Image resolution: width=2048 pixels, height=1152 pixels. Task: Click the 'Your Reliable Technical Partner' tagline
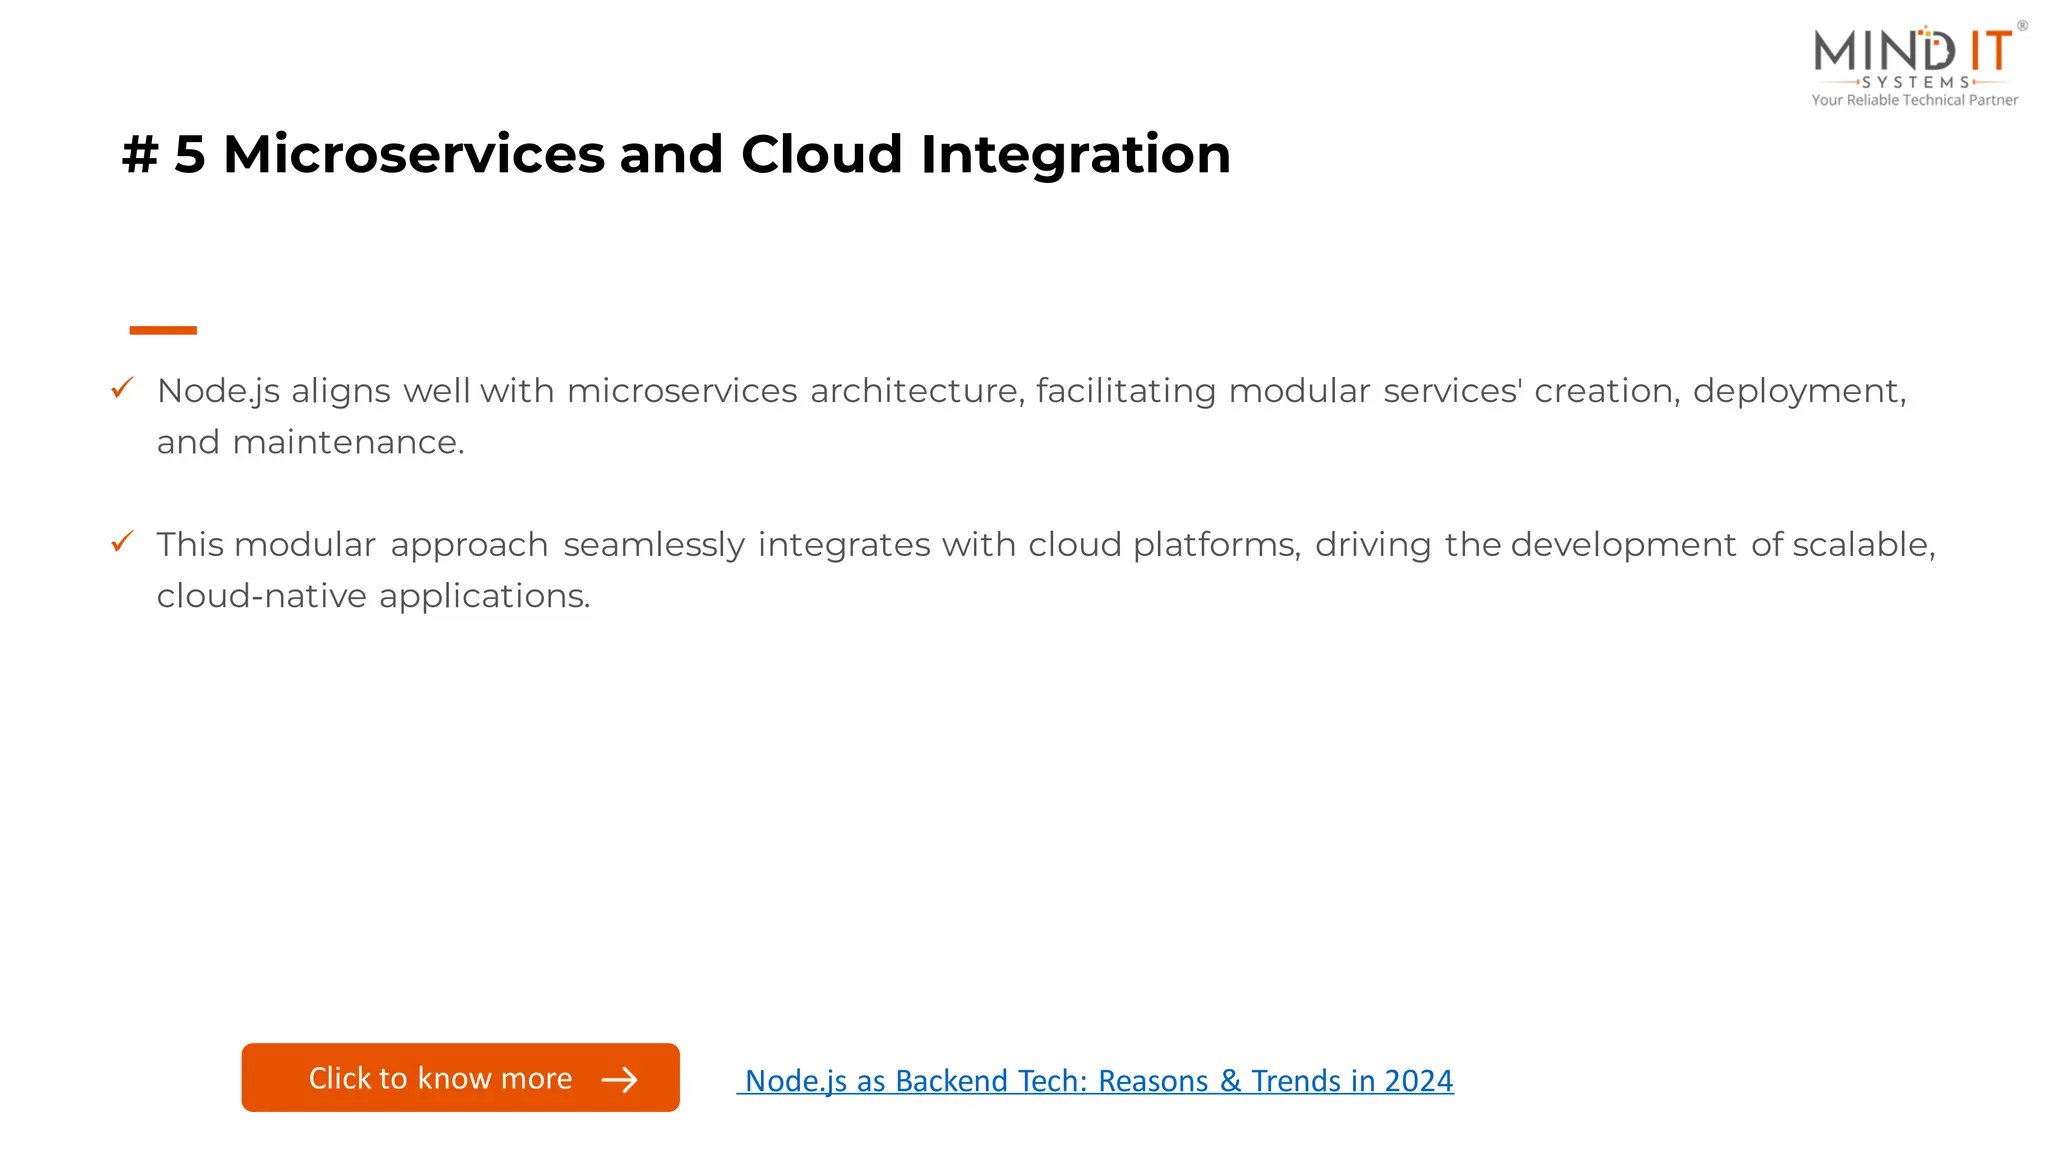point(1915,100)
